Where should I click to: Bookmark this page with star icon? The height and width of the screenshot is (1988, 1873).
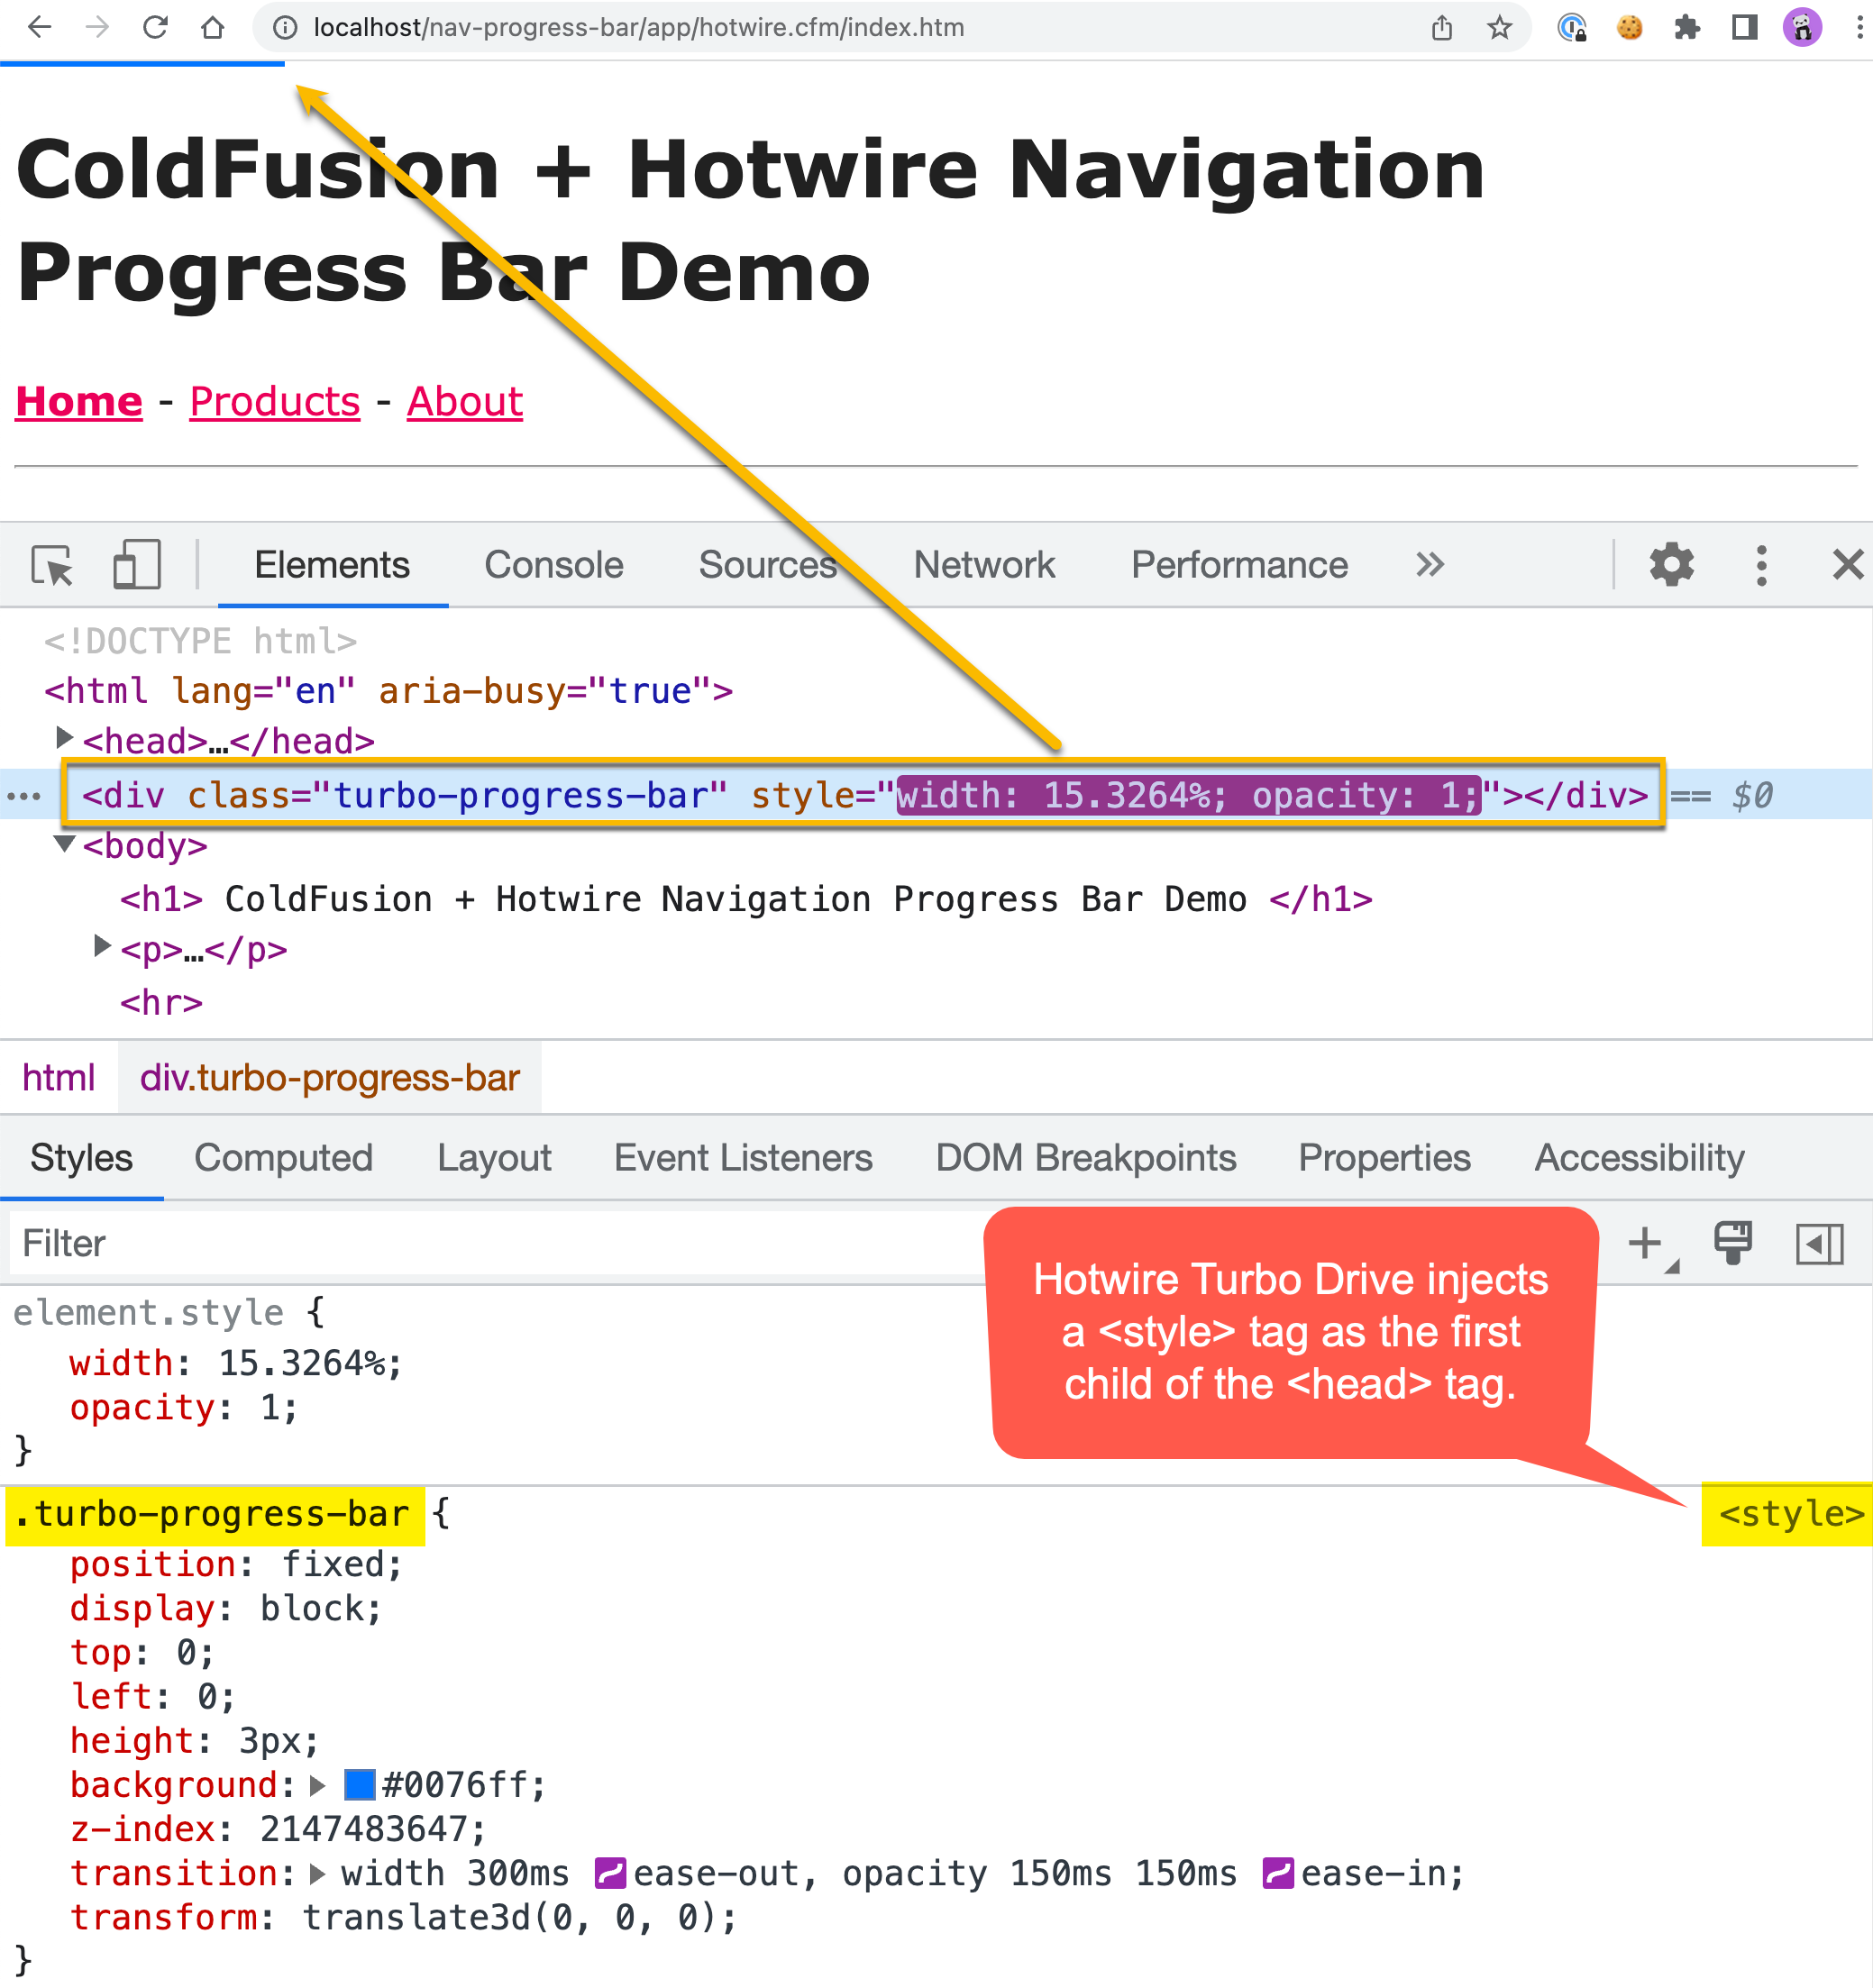[x=1499, y=27]
